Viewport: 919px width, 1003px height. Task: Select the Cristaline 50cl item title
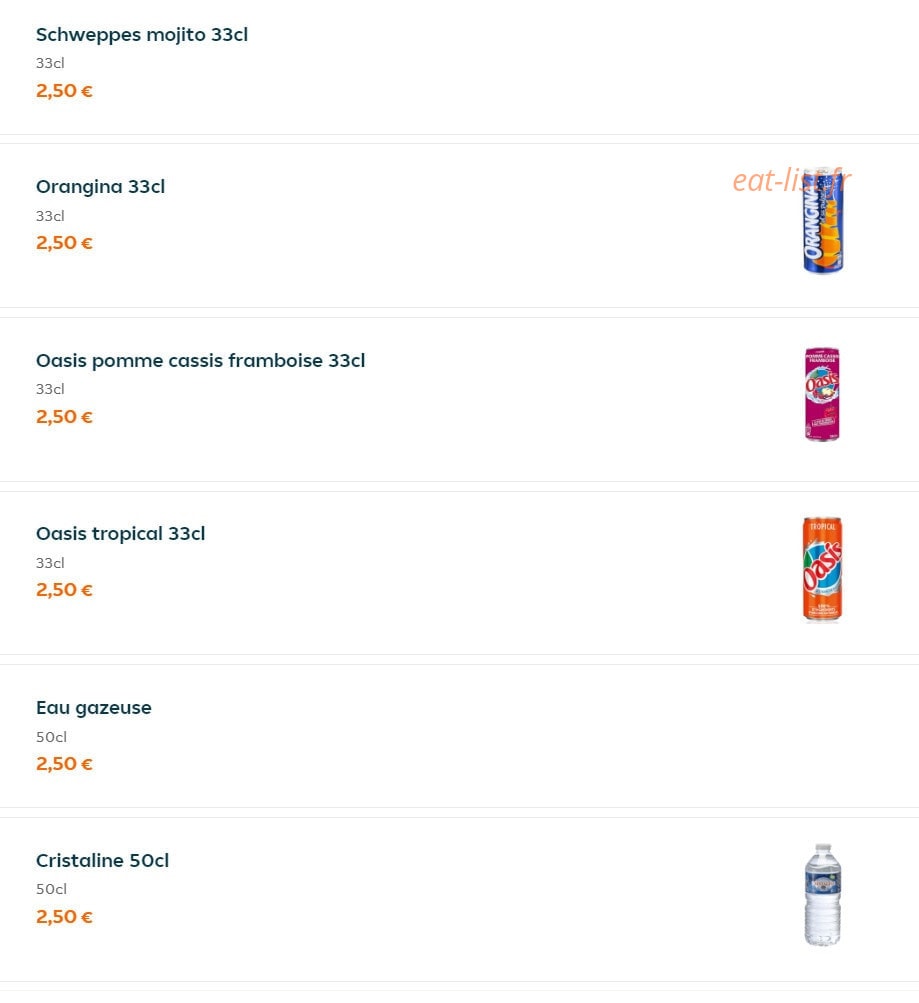(102, 860)
